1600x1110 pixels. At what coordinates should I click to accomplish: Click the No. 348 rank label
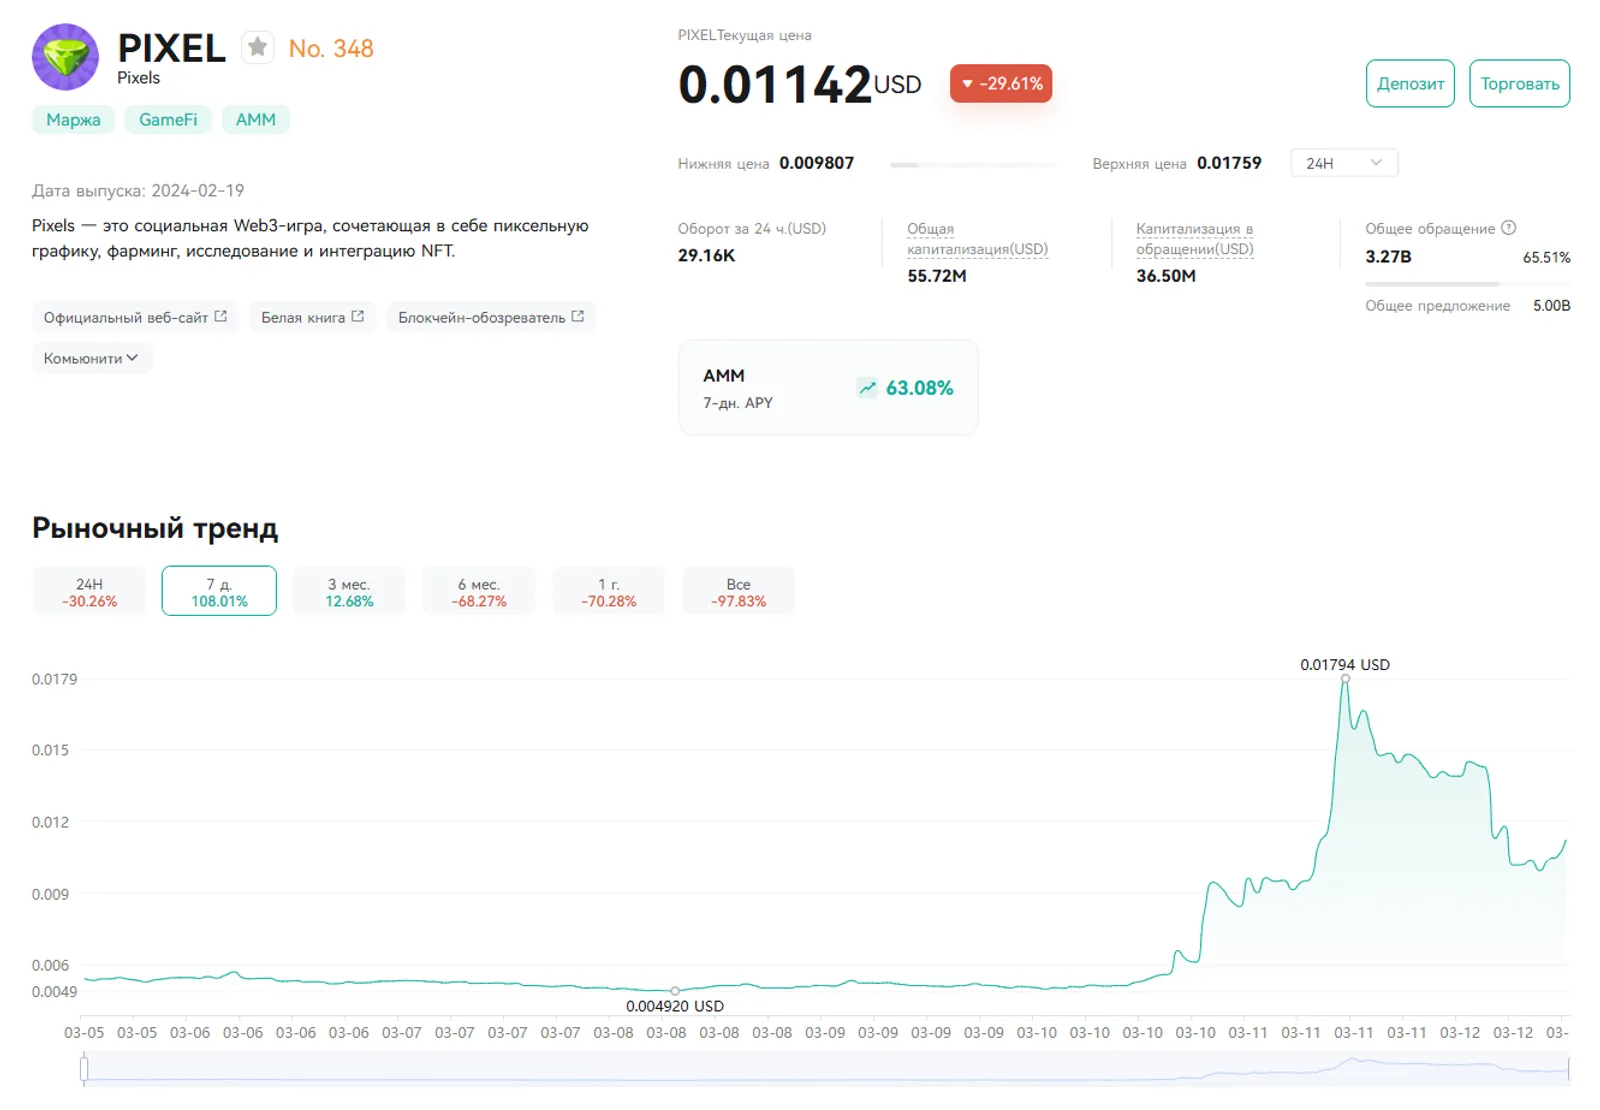click(331, 48)
